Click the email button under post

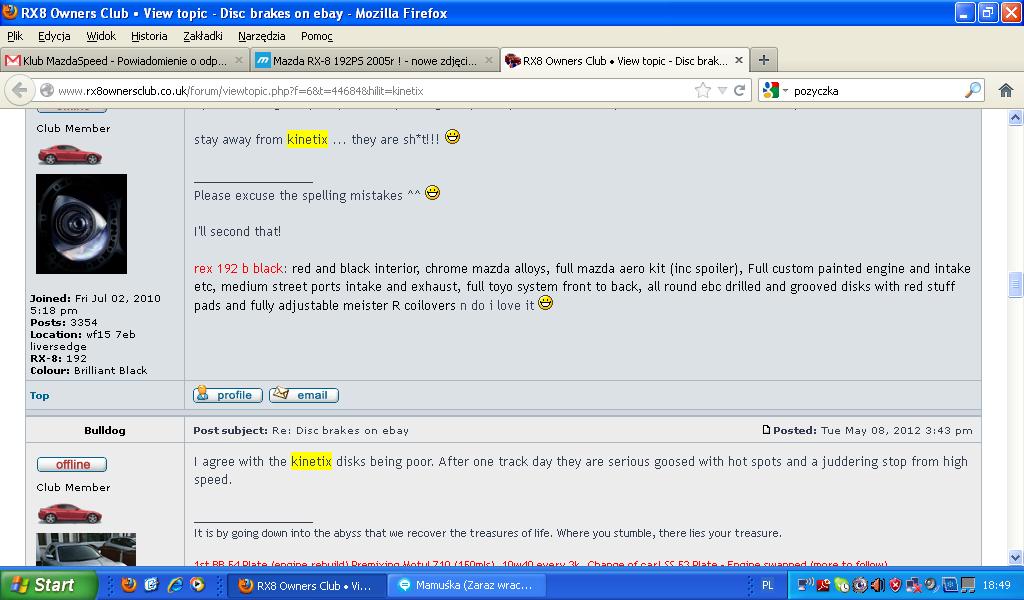tap(304, 395)
